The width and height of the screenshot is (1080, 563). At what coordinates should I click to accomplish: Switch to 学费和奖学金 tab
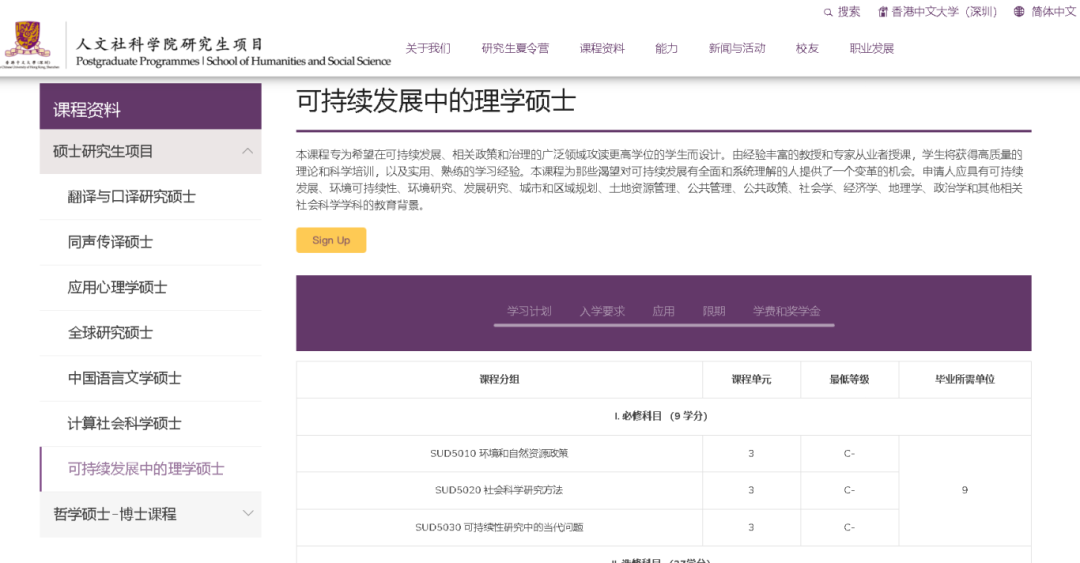787,311
